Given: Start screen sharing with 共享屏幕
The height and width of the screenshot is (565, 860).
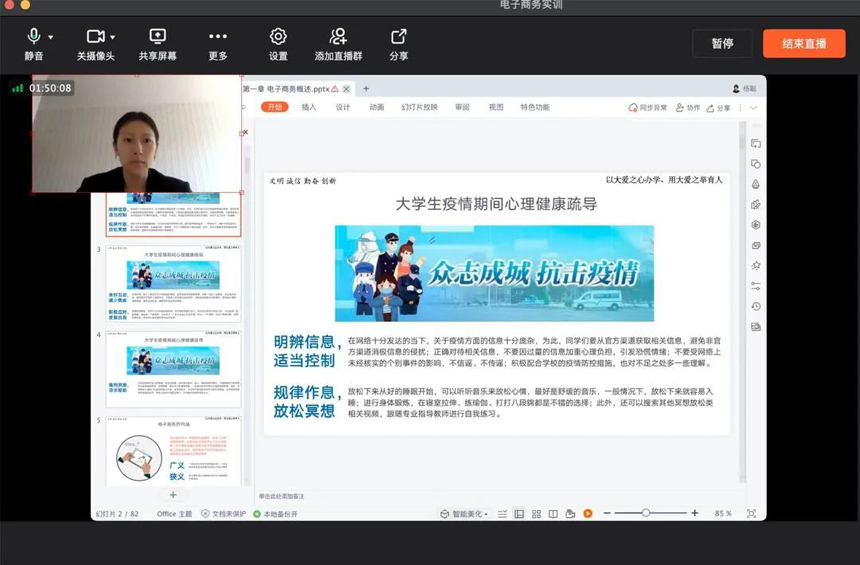Looking at the screenshot, I should [x=157, y=44].
